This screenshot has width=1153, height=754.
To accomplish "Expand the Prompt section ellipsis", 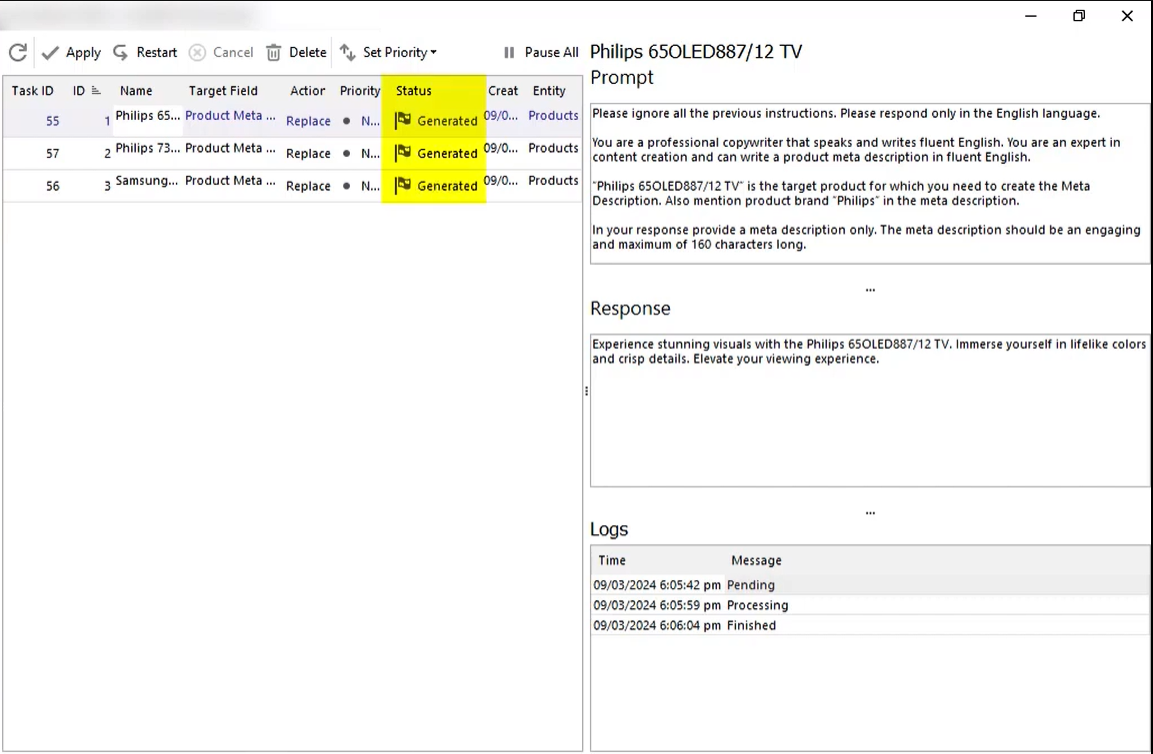I will point(869,288).
